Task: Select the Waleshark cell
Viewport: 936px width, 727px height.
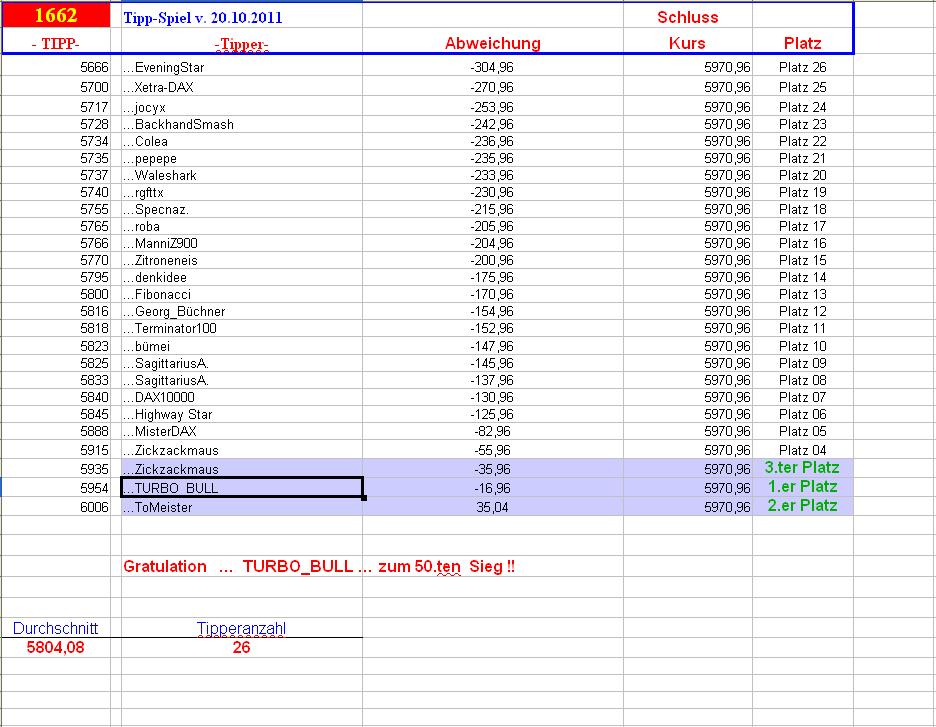Action: tap(242, 175)
